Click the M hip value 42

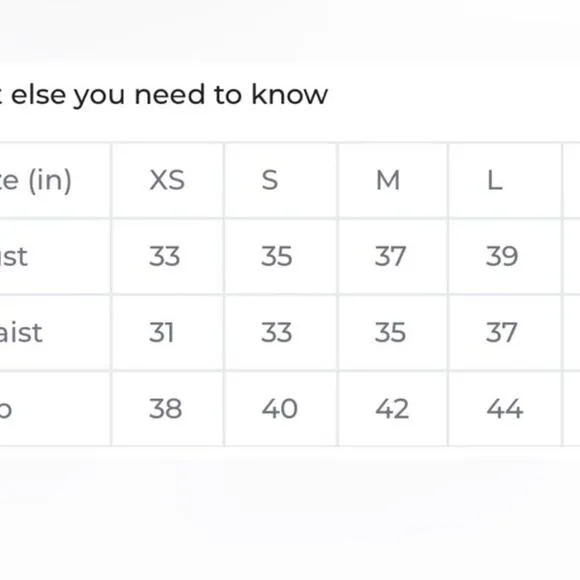[392, 409]
